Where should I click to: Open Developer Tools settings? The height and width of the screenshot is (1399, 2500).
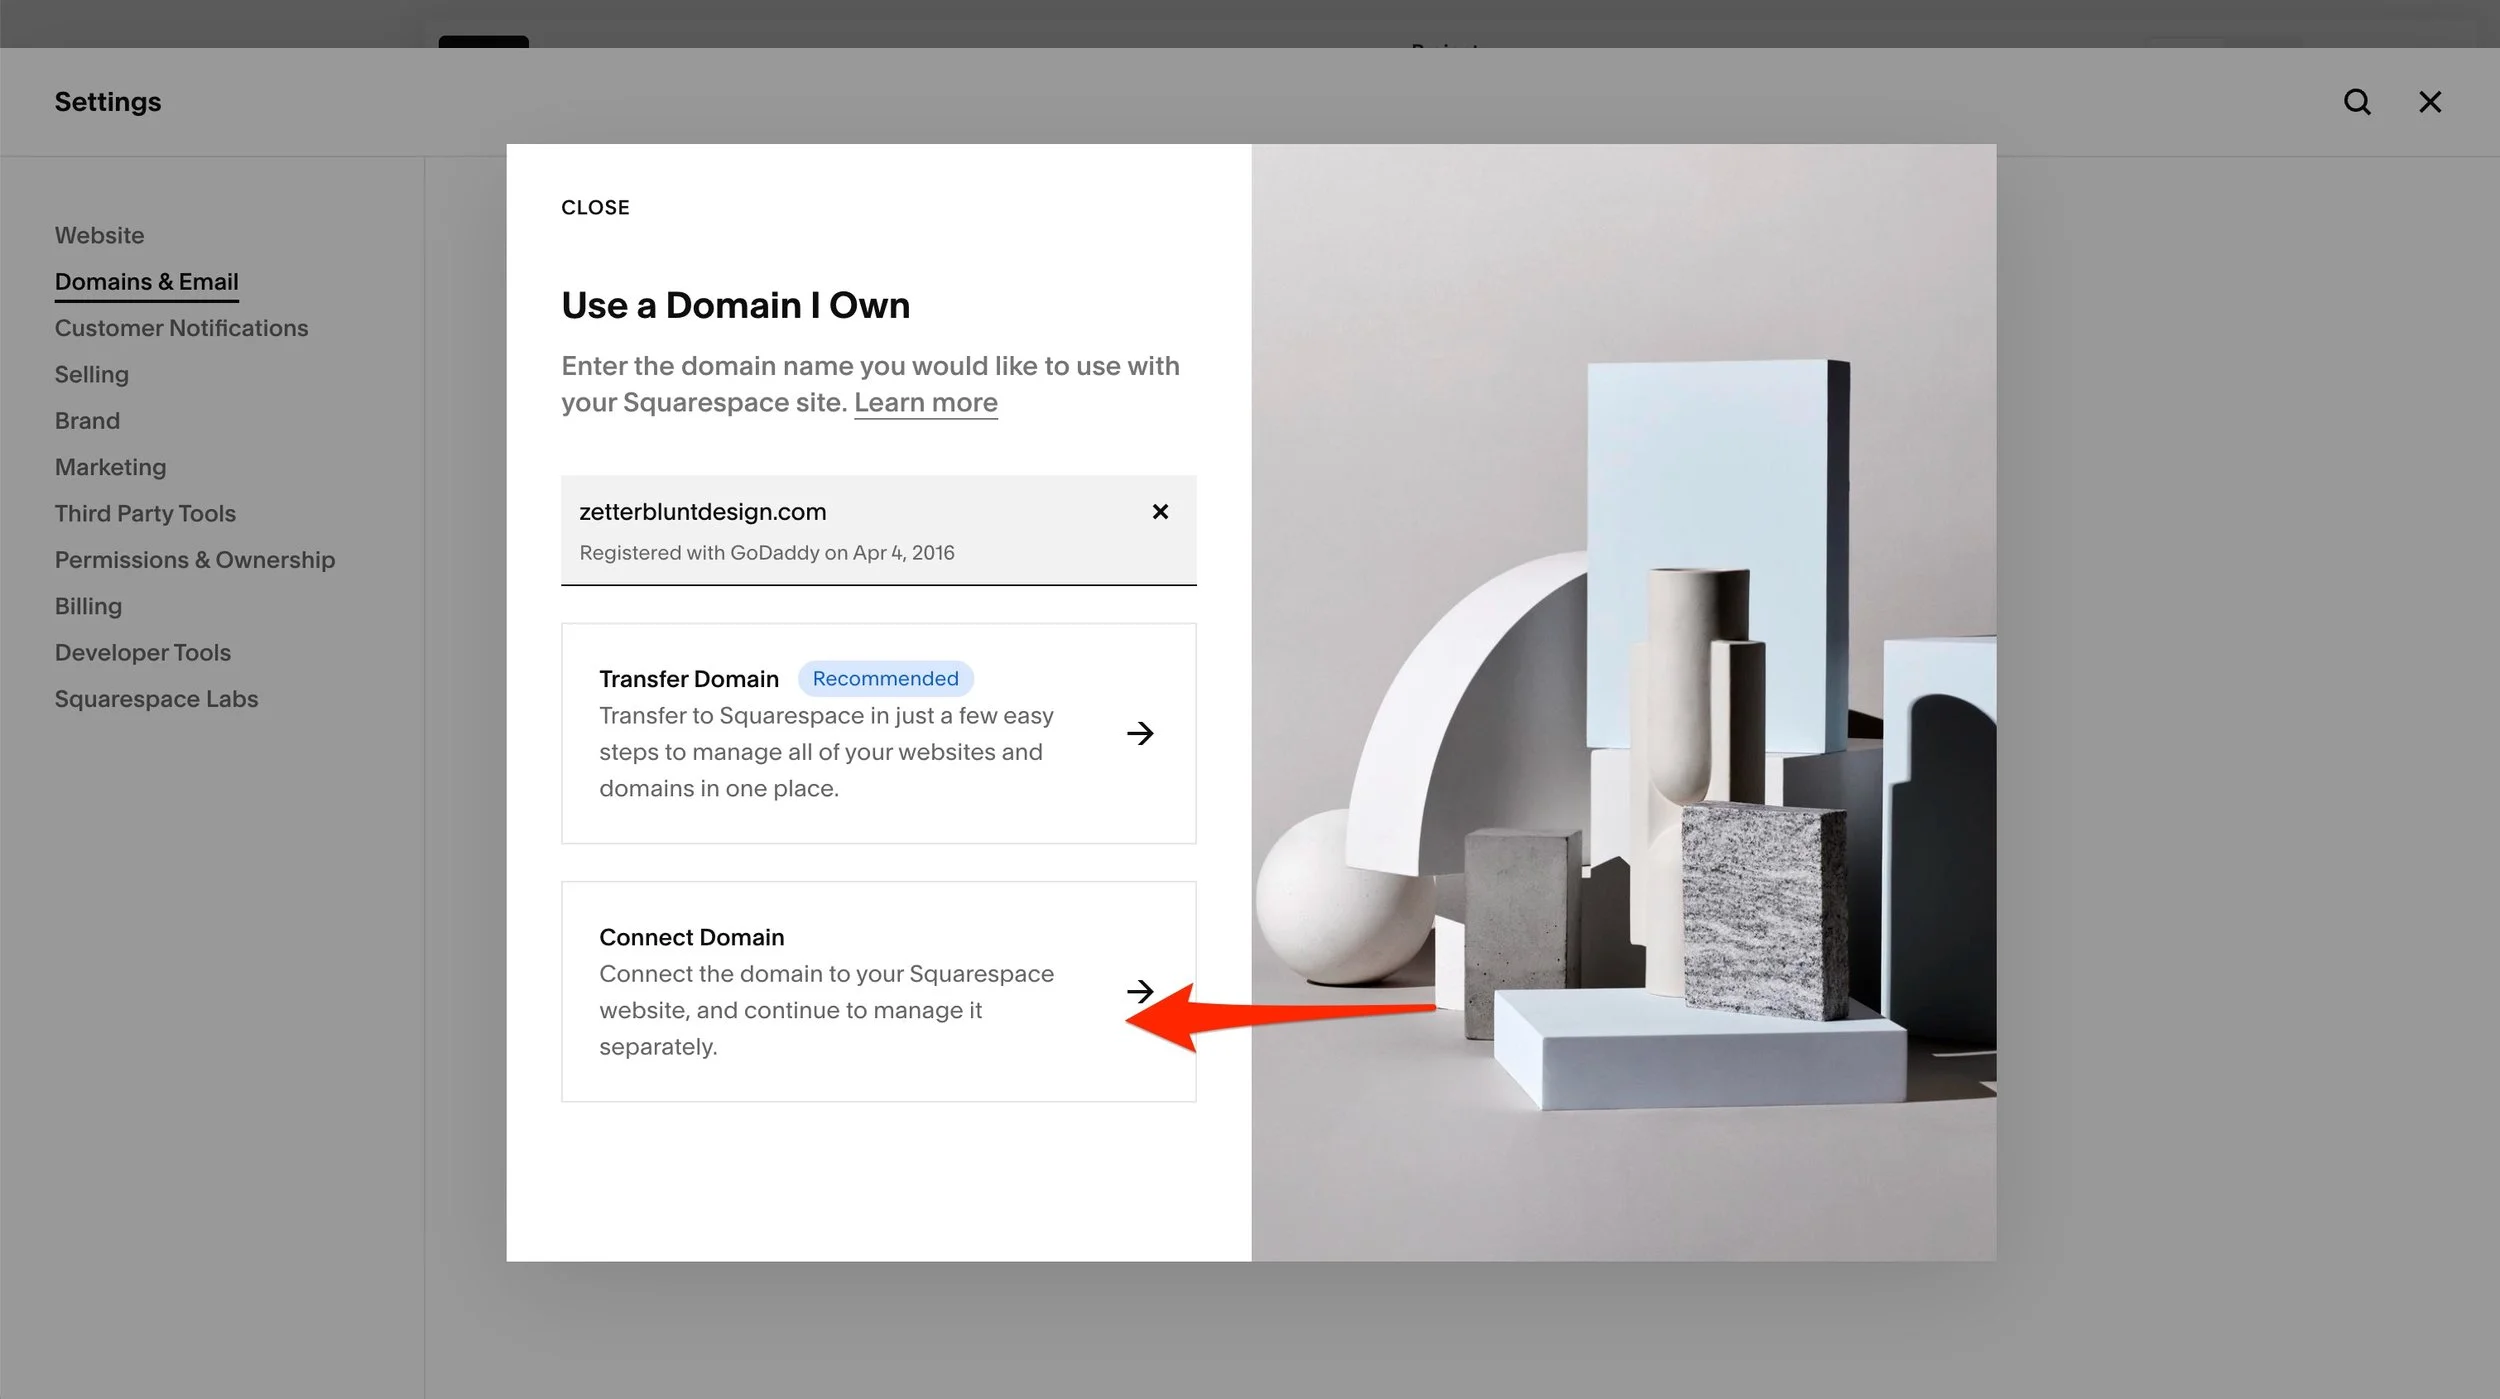(142, 652)
